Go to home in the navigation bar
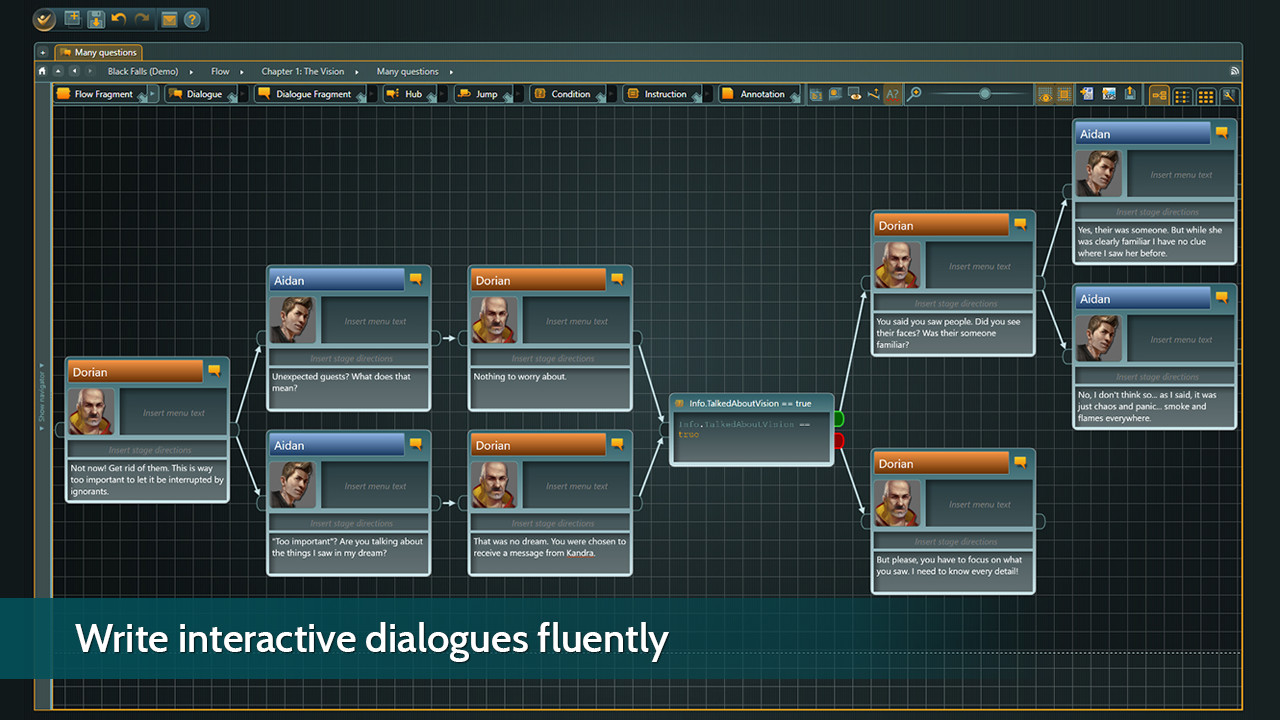The image size is (1280, 720). (42, 71)
